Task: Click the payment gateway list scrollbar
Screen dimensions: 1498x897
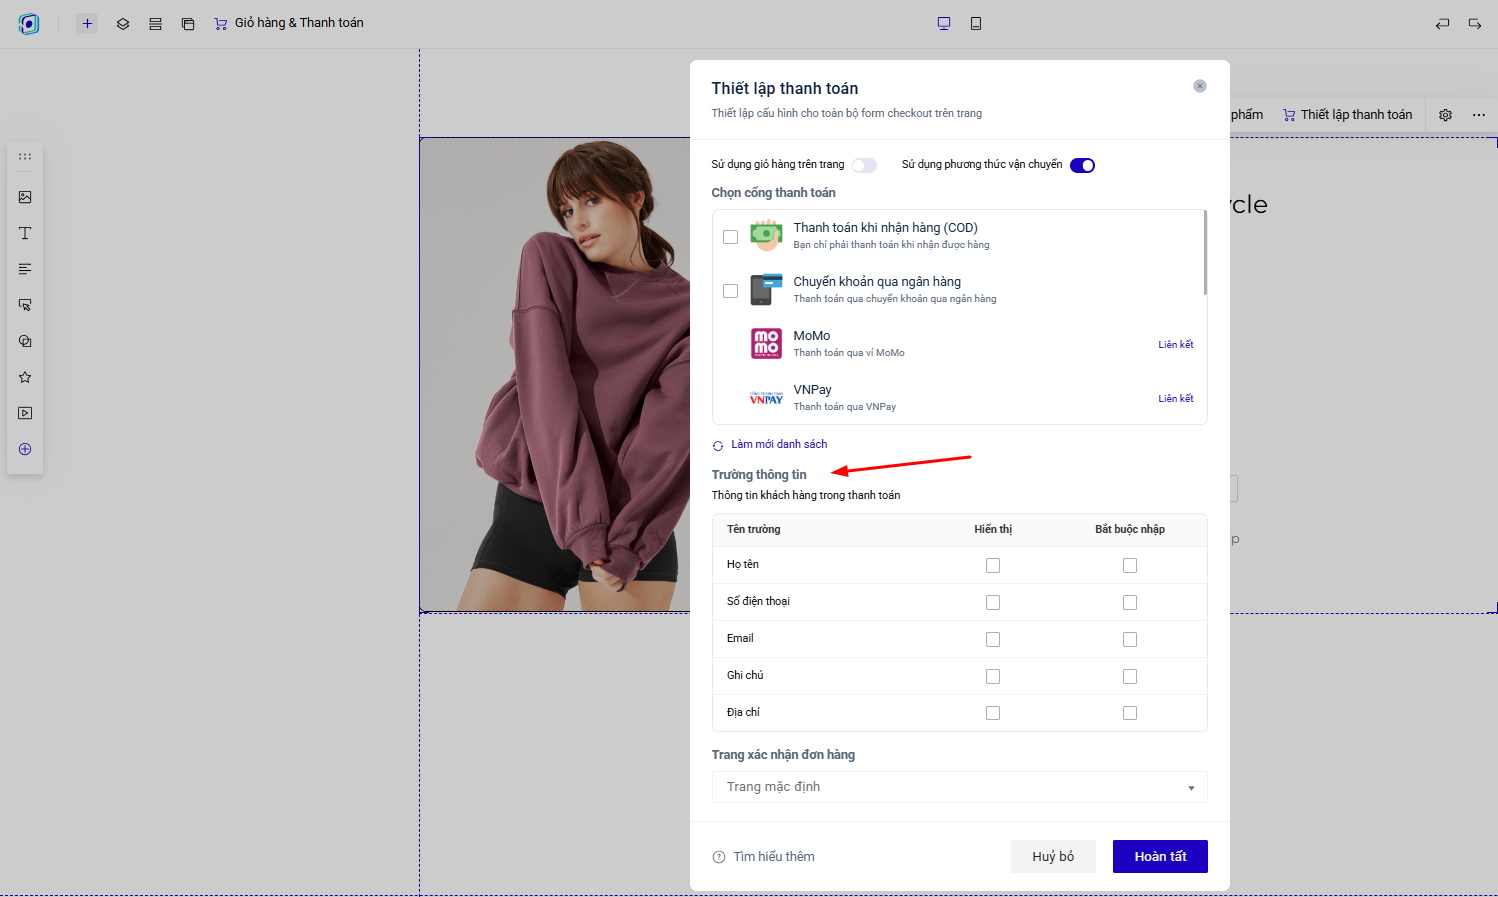Action: [1205, 253]
